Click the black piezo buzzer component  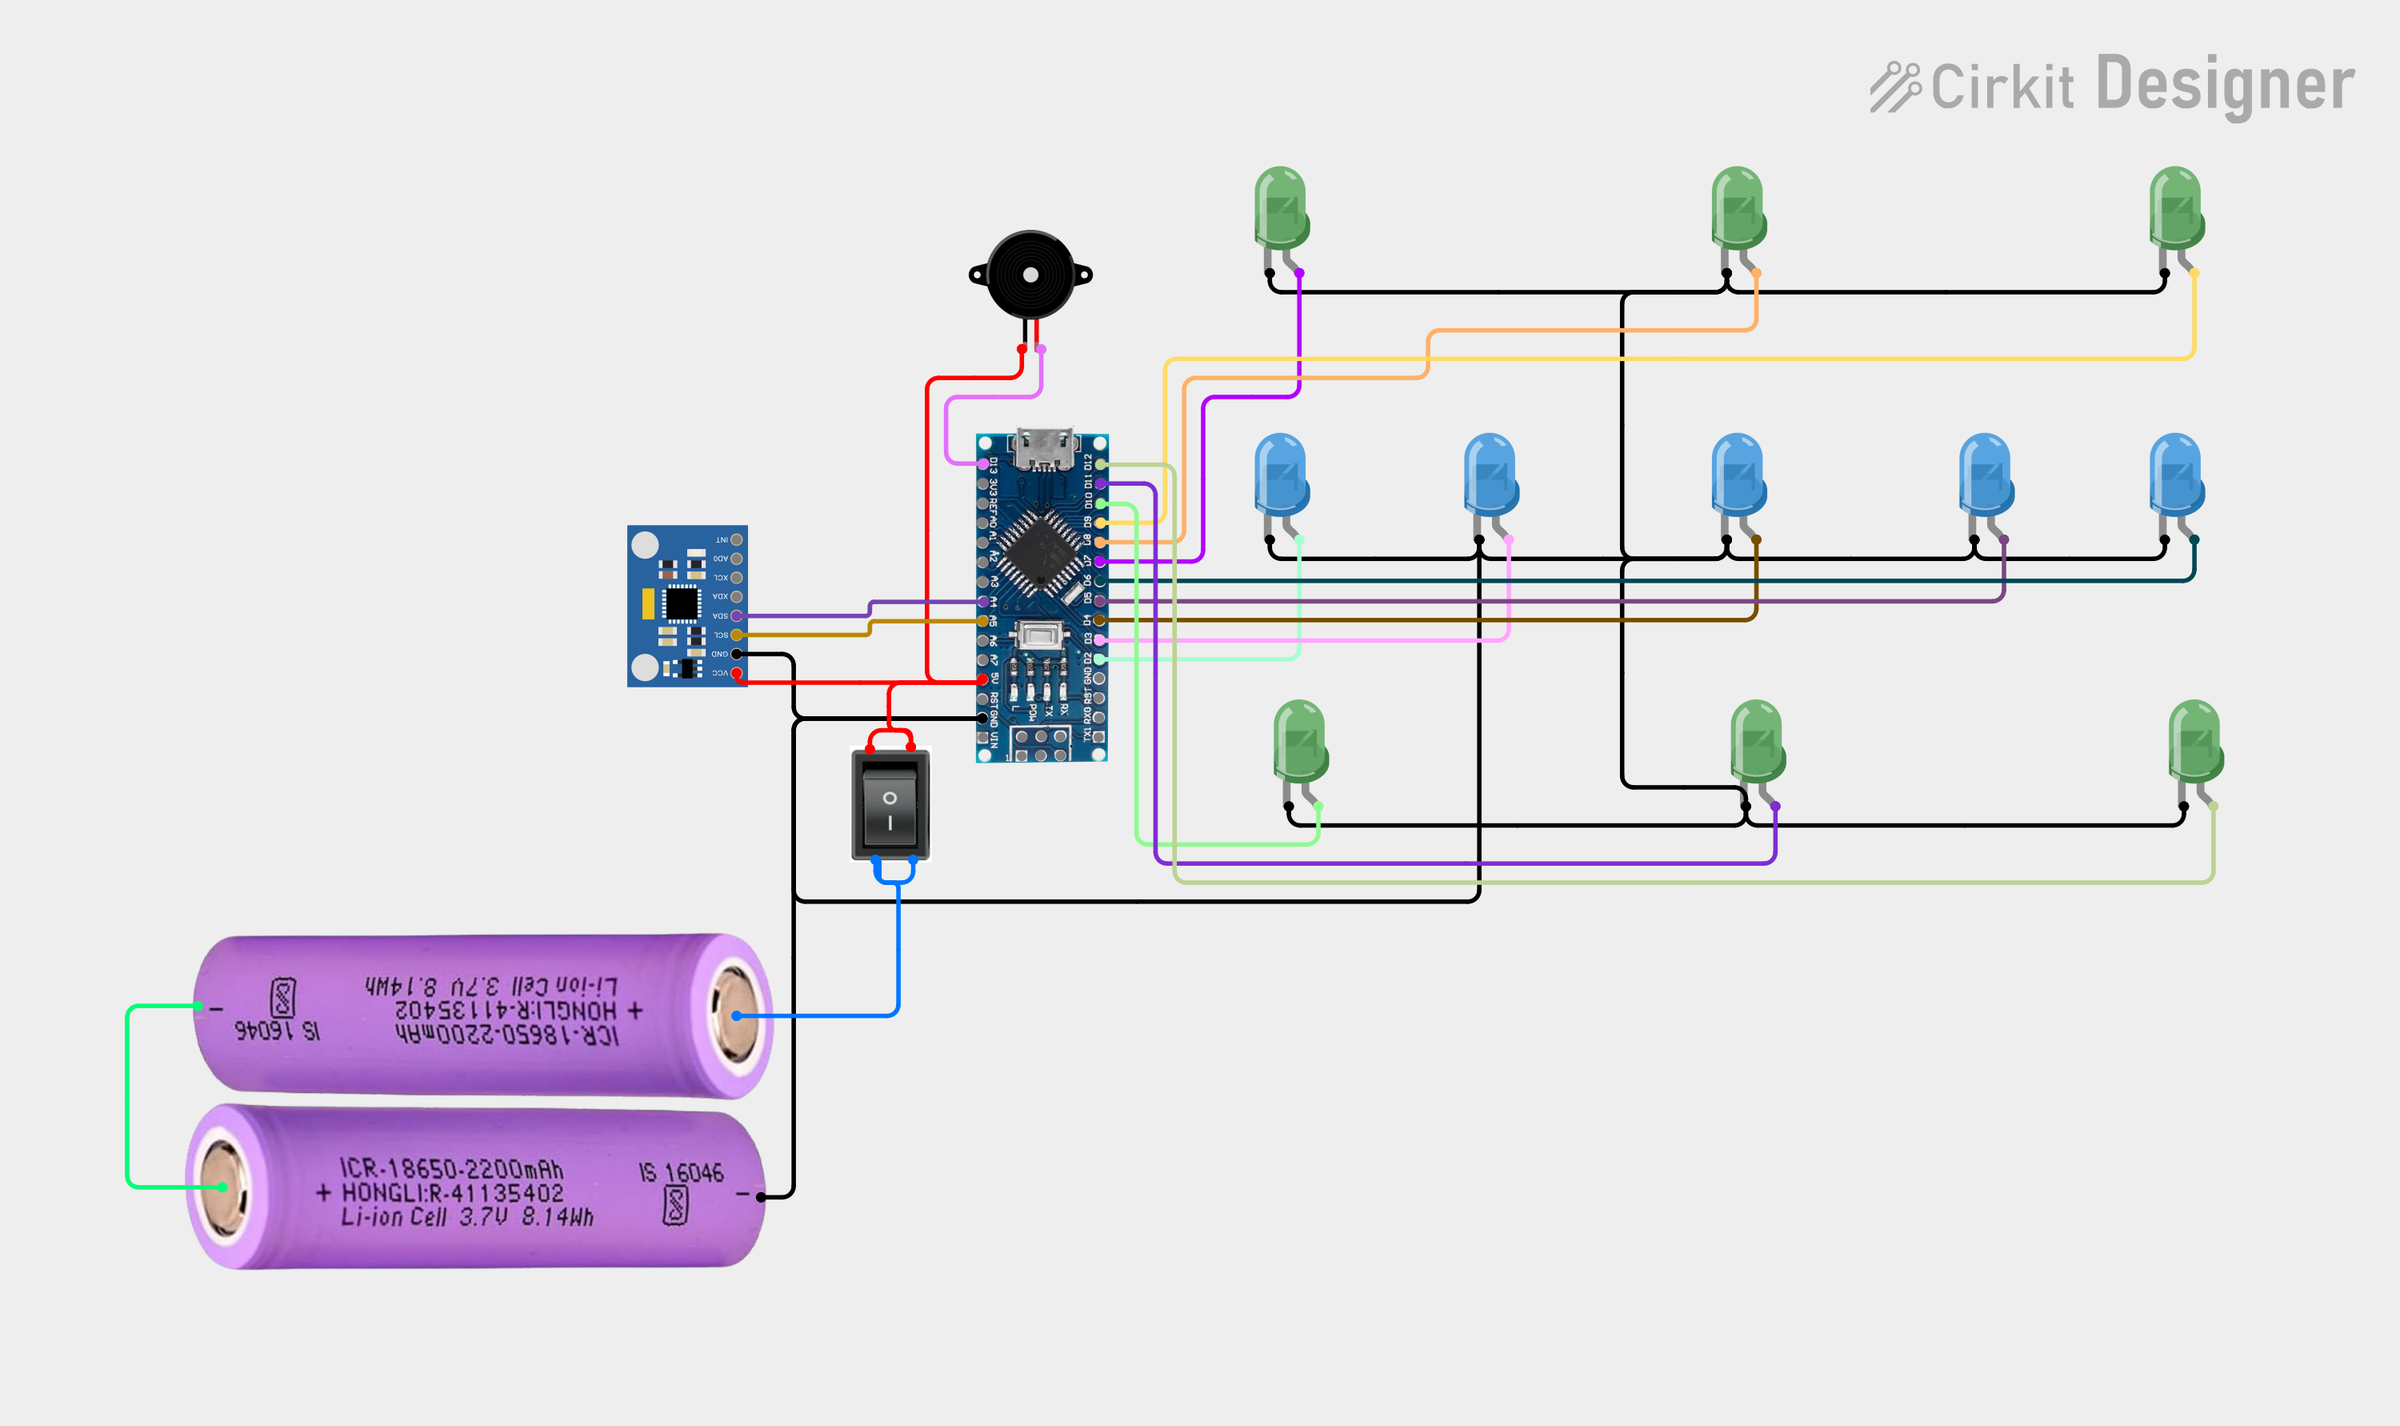tap(1030, 275)
